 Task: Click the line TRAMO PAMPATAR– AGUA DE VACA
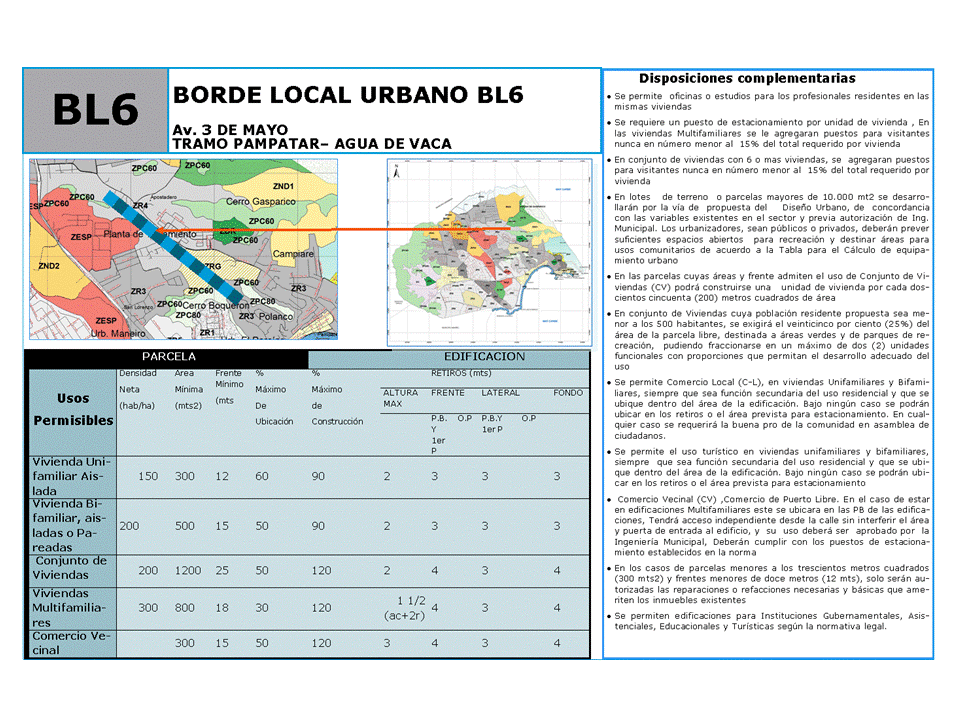click(x=312, y=144)
